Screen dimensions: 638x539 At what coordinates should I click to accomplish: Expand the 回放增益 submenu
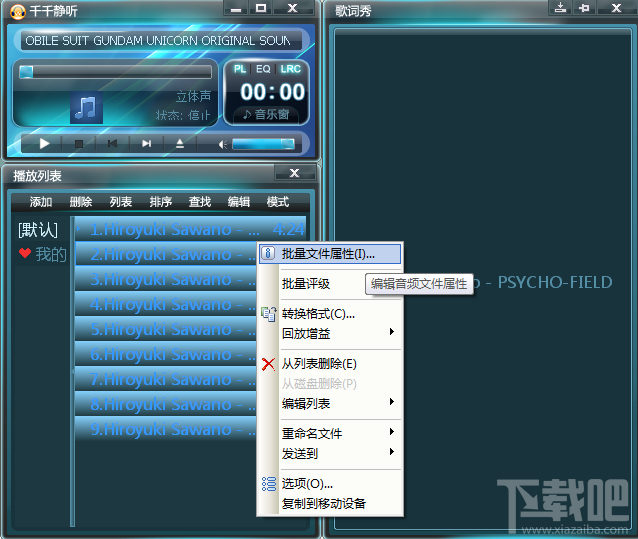(330, 334)
